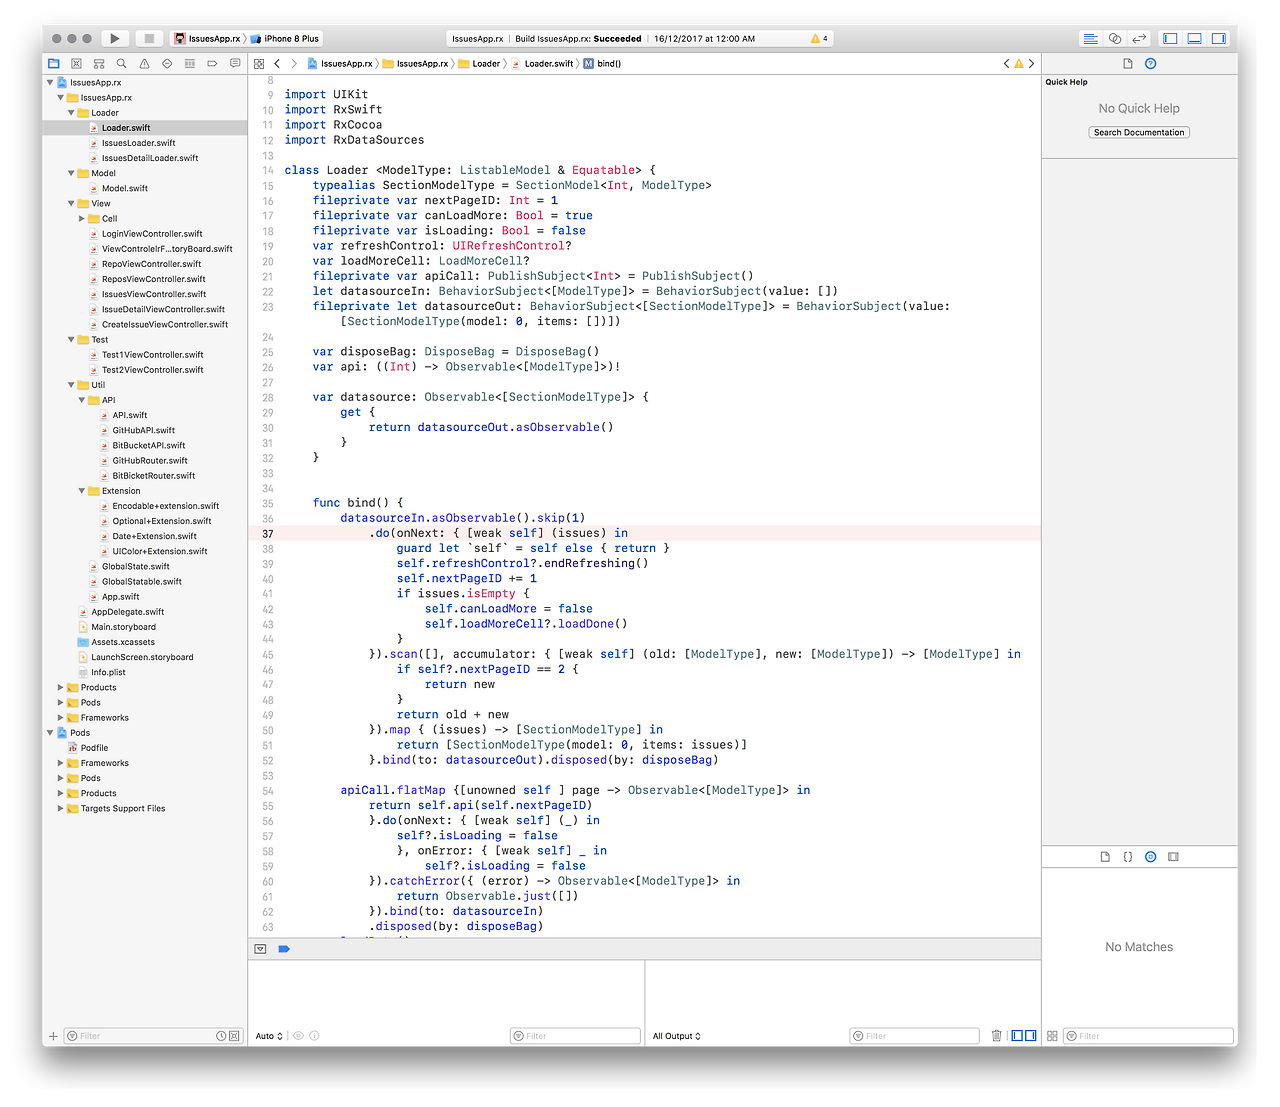Open the Report navigator speech-bubble icon
This screenshot has height=1107, width=1280.
(x=235, y=63)
